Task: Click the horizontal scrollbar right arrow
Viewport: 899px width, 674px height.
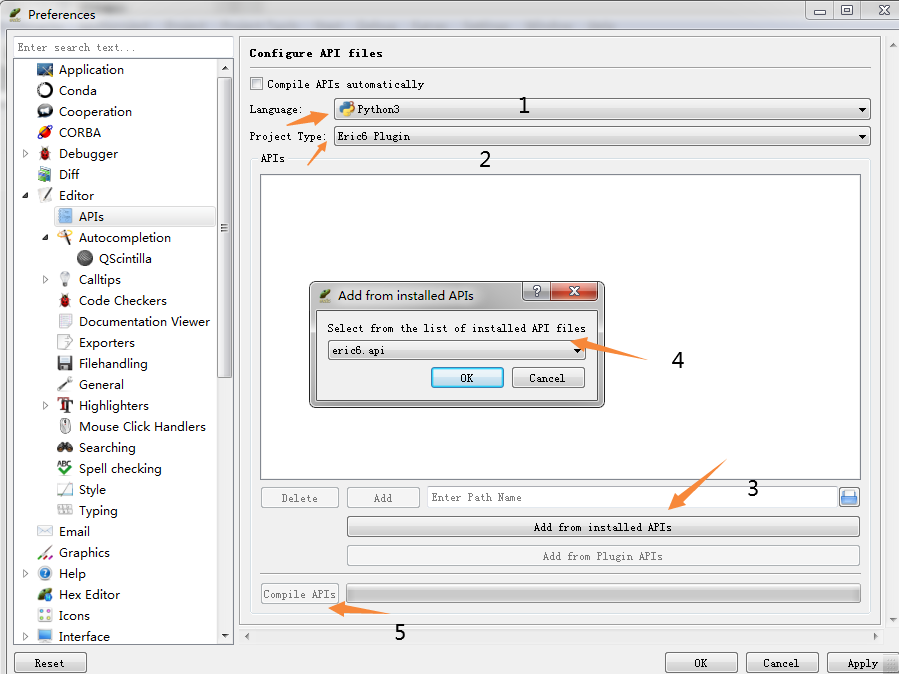Action: (875, 636)
